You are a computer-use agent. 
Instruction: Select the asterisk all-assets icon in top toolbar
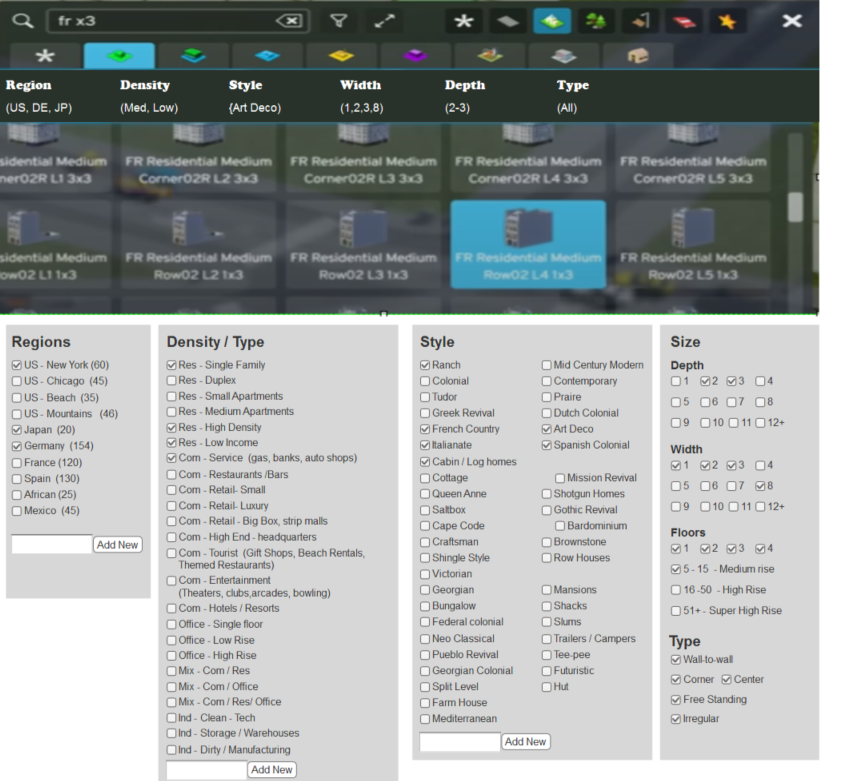click(x=463, y=21)
